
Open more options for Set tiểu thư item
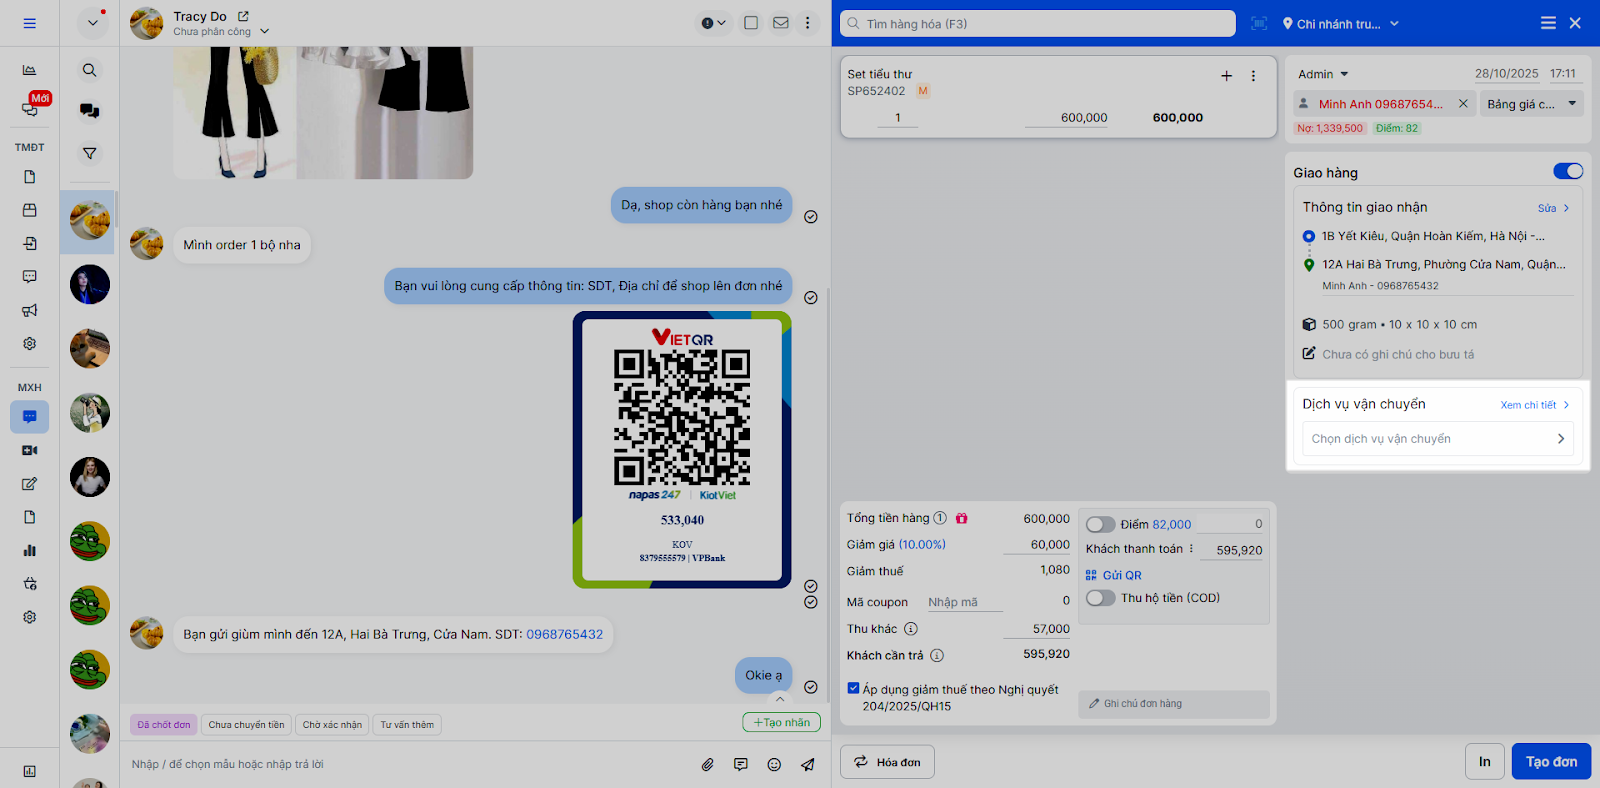click(1253, 76)
